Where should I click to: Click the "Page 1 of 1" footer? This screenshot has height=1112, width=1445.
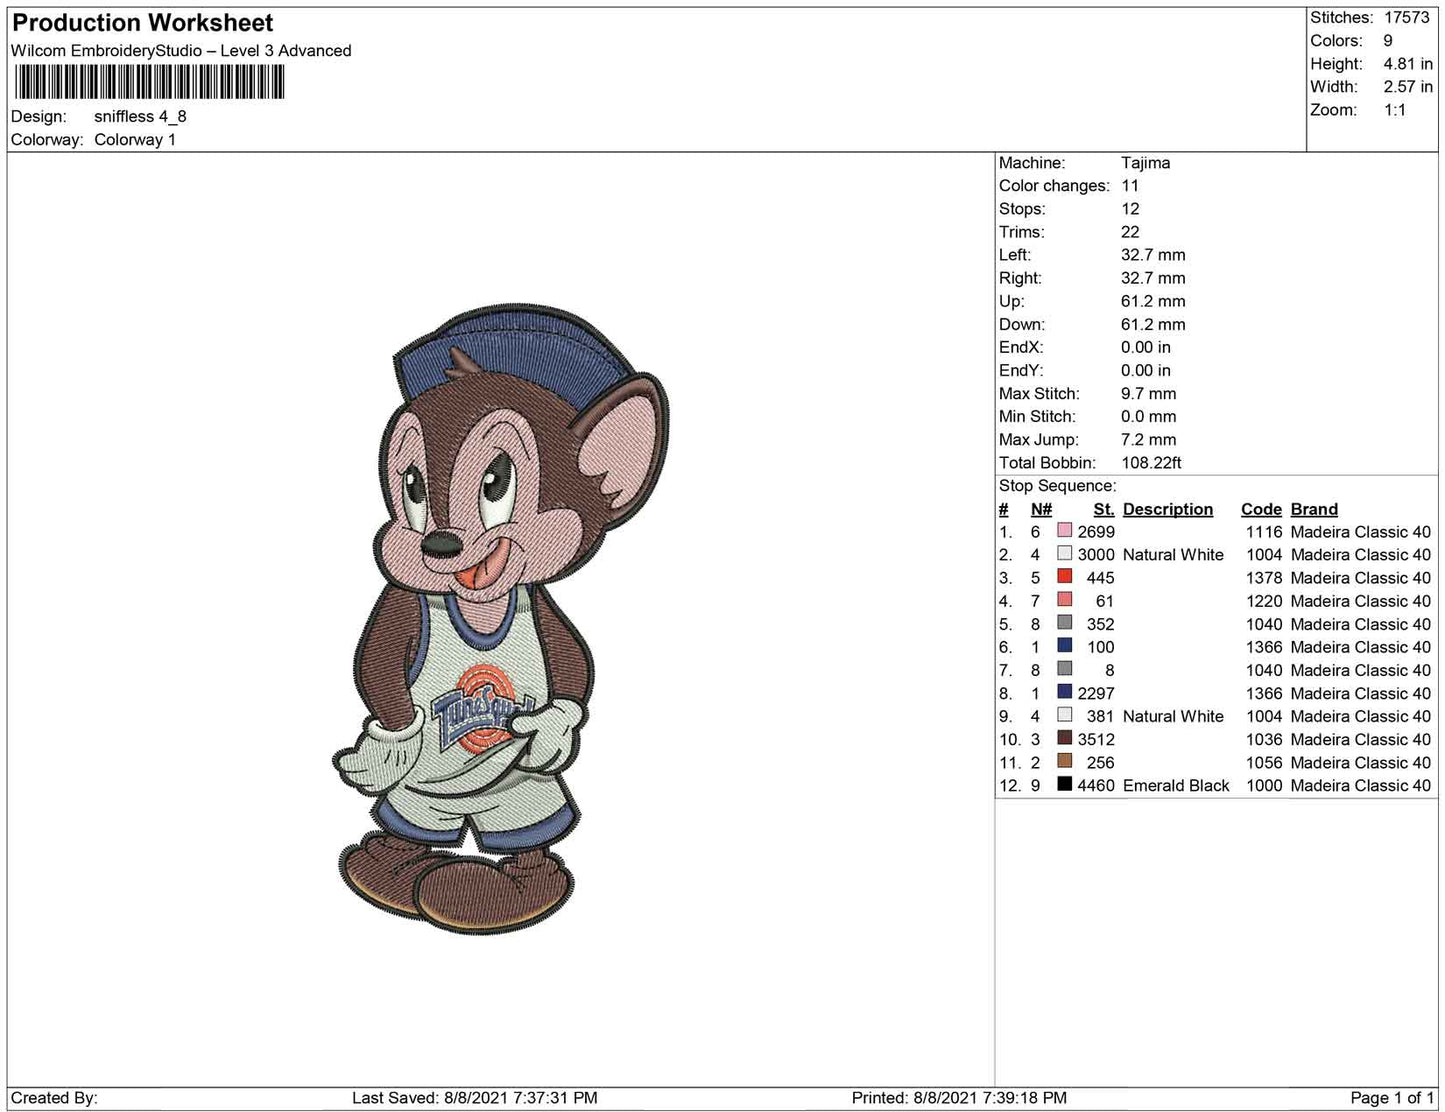click(1391, 1098)
